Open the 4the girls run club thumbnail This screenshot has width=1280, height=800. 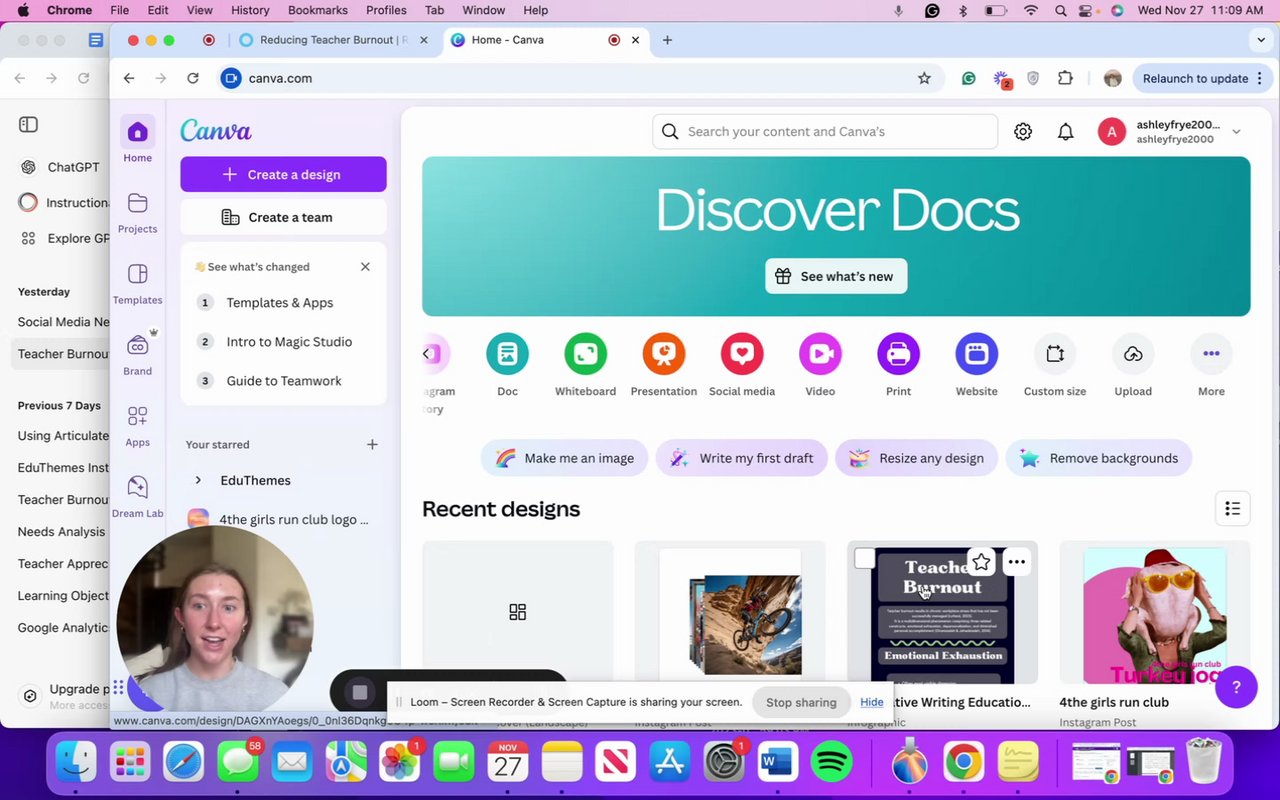[x=1155, y=612]
